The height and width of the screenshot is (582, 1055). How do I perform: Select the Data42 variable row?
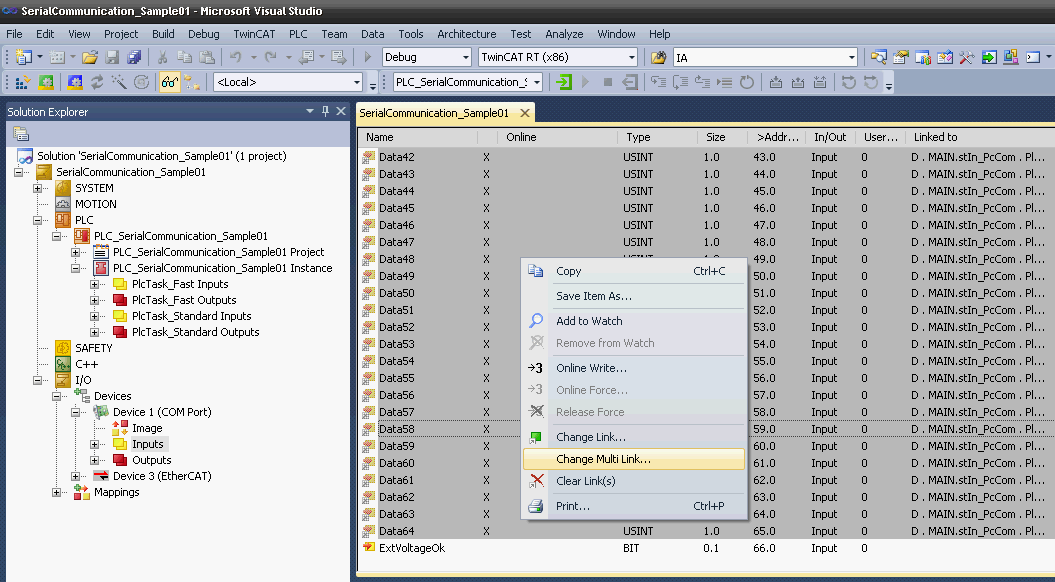click(706, 157)
